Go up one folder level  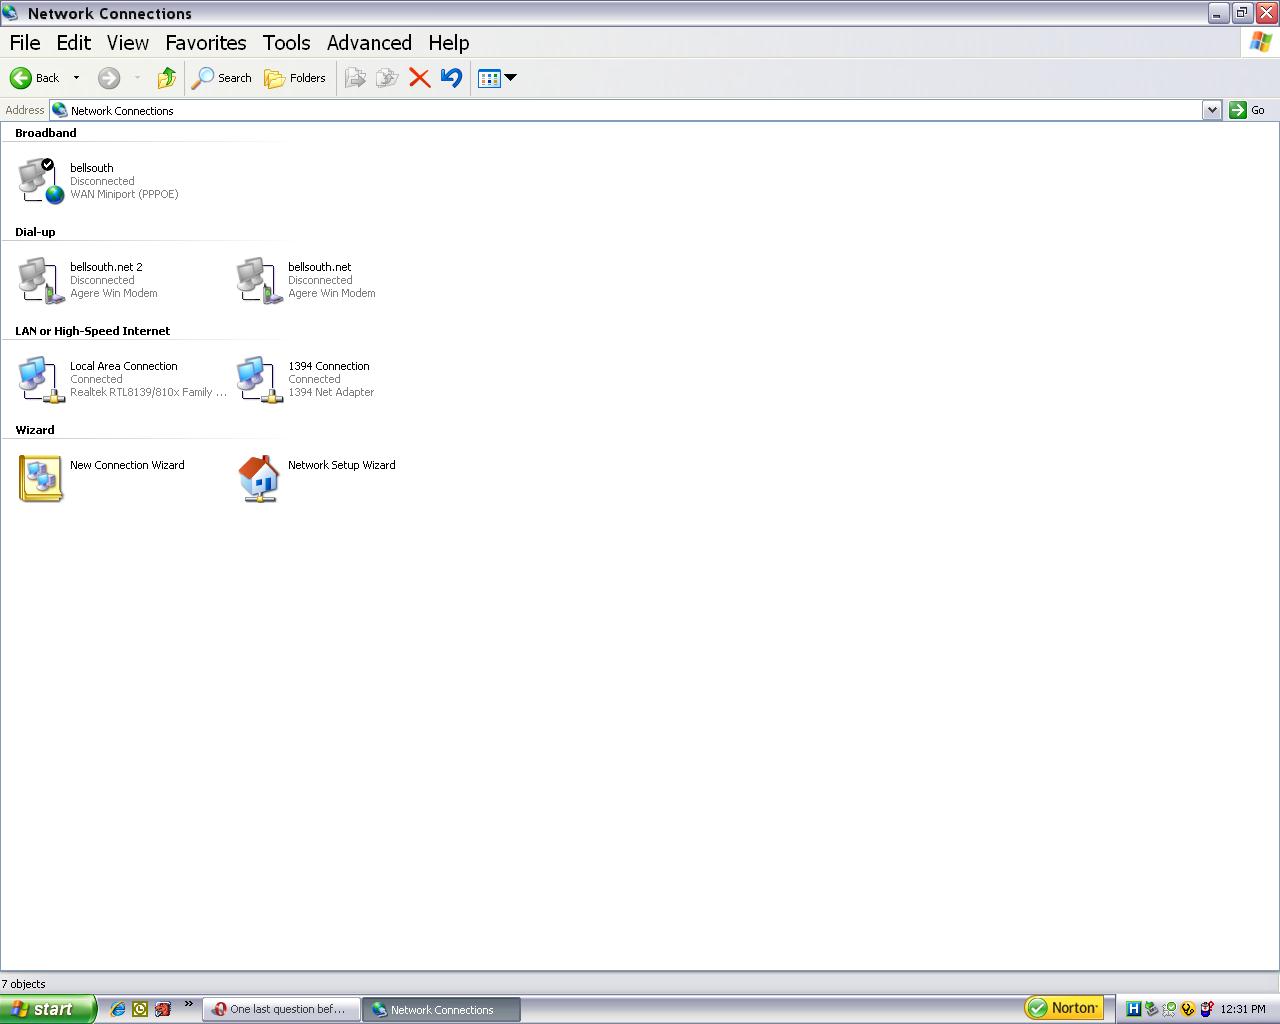click(x=166, y=78)
